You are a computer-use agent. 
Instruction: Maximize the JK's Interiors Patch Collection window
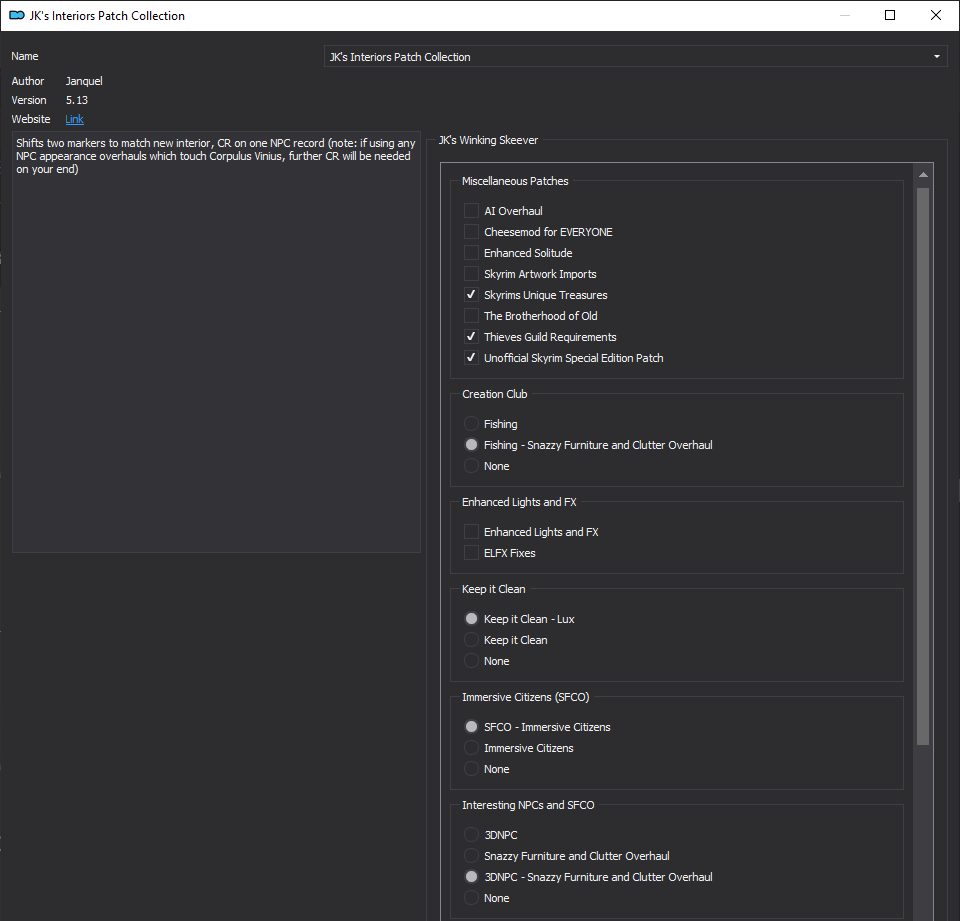coord(890,15)
